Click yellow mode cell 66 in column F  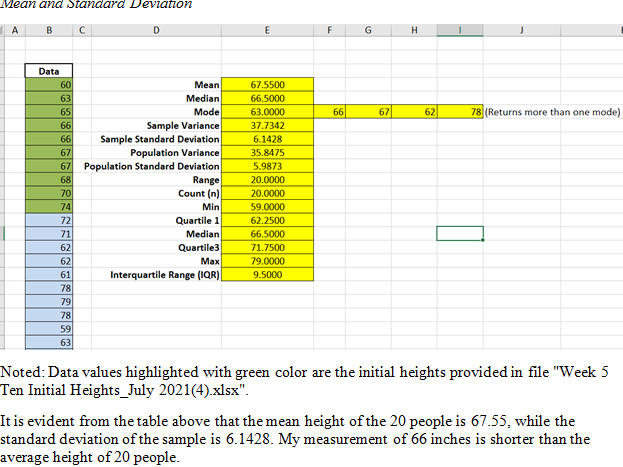pos(329,112)
